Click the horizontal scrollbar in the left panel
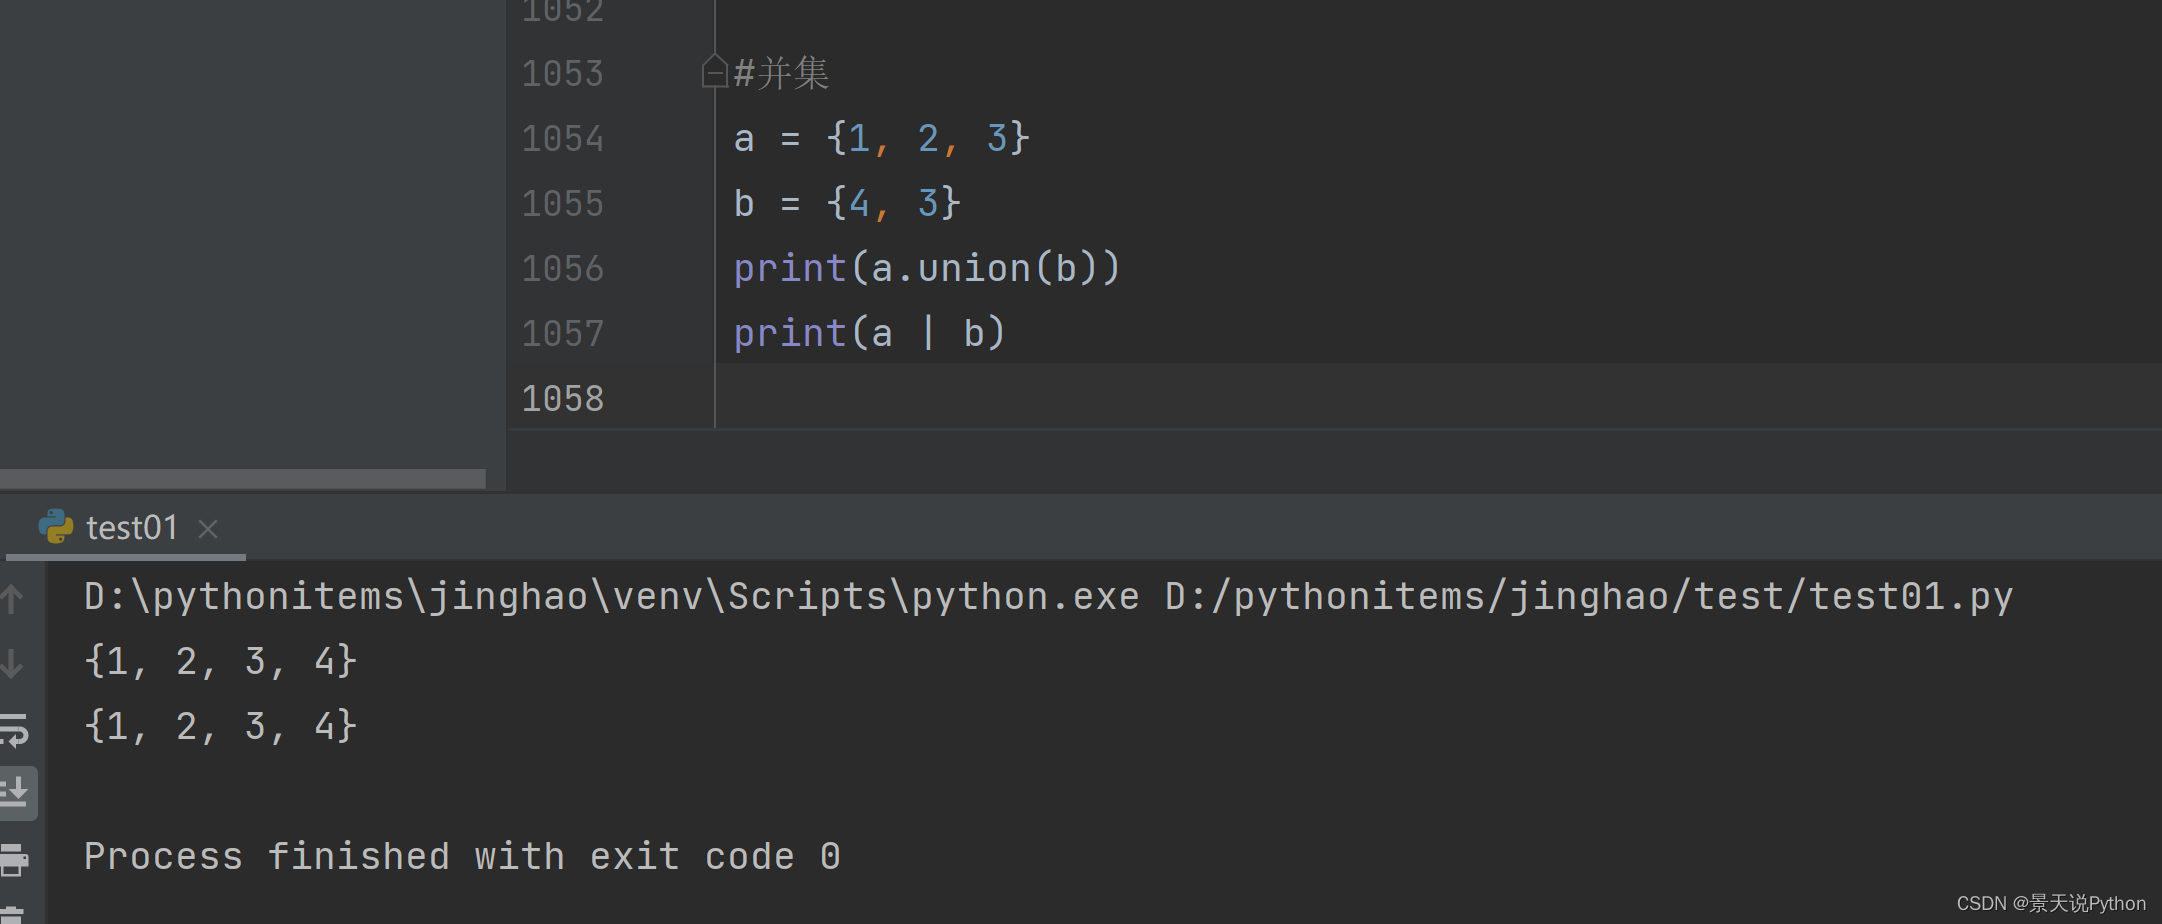 tap(243, 479)
